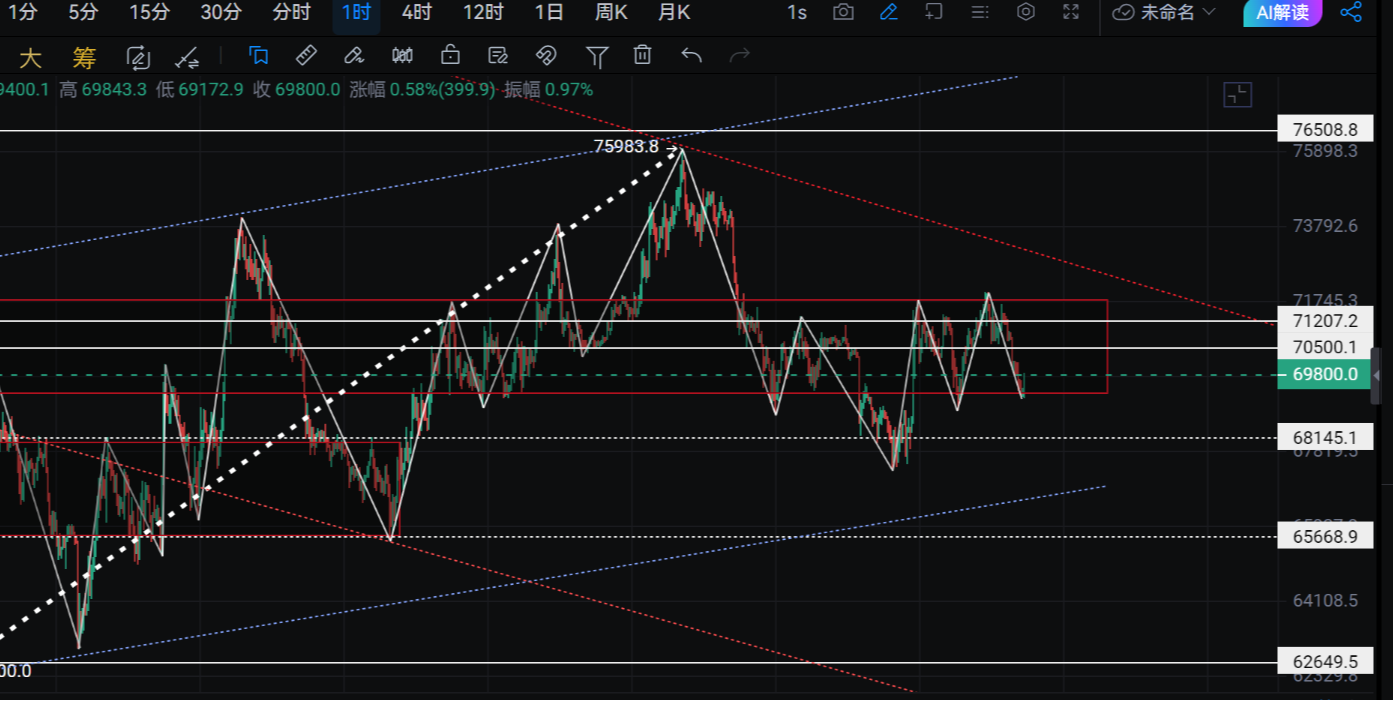Enter fullscreen mode with expand icon
The width and height of the screenshot is (1393, 705).
[1071, 13]
